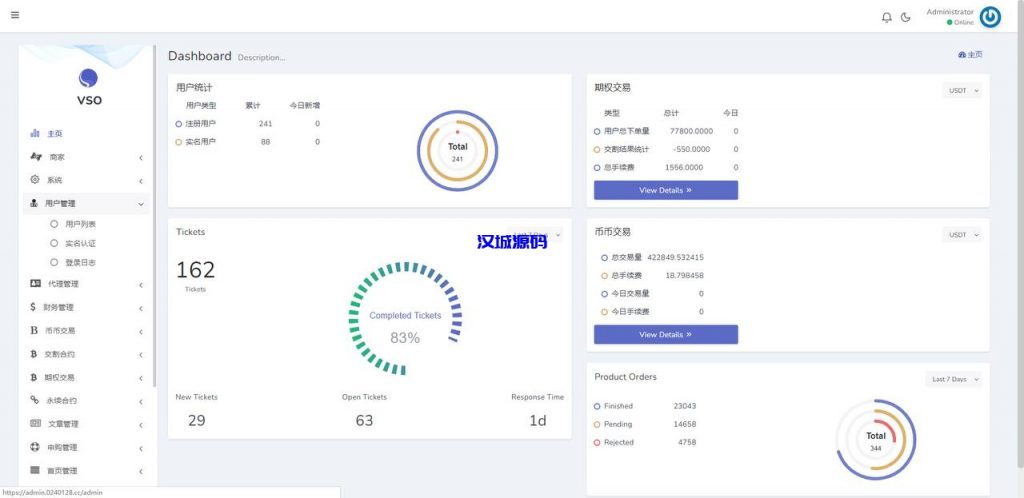
Task: Click the dashboard icon in the 主页 breadcrumb
Action: pos(962,55)
